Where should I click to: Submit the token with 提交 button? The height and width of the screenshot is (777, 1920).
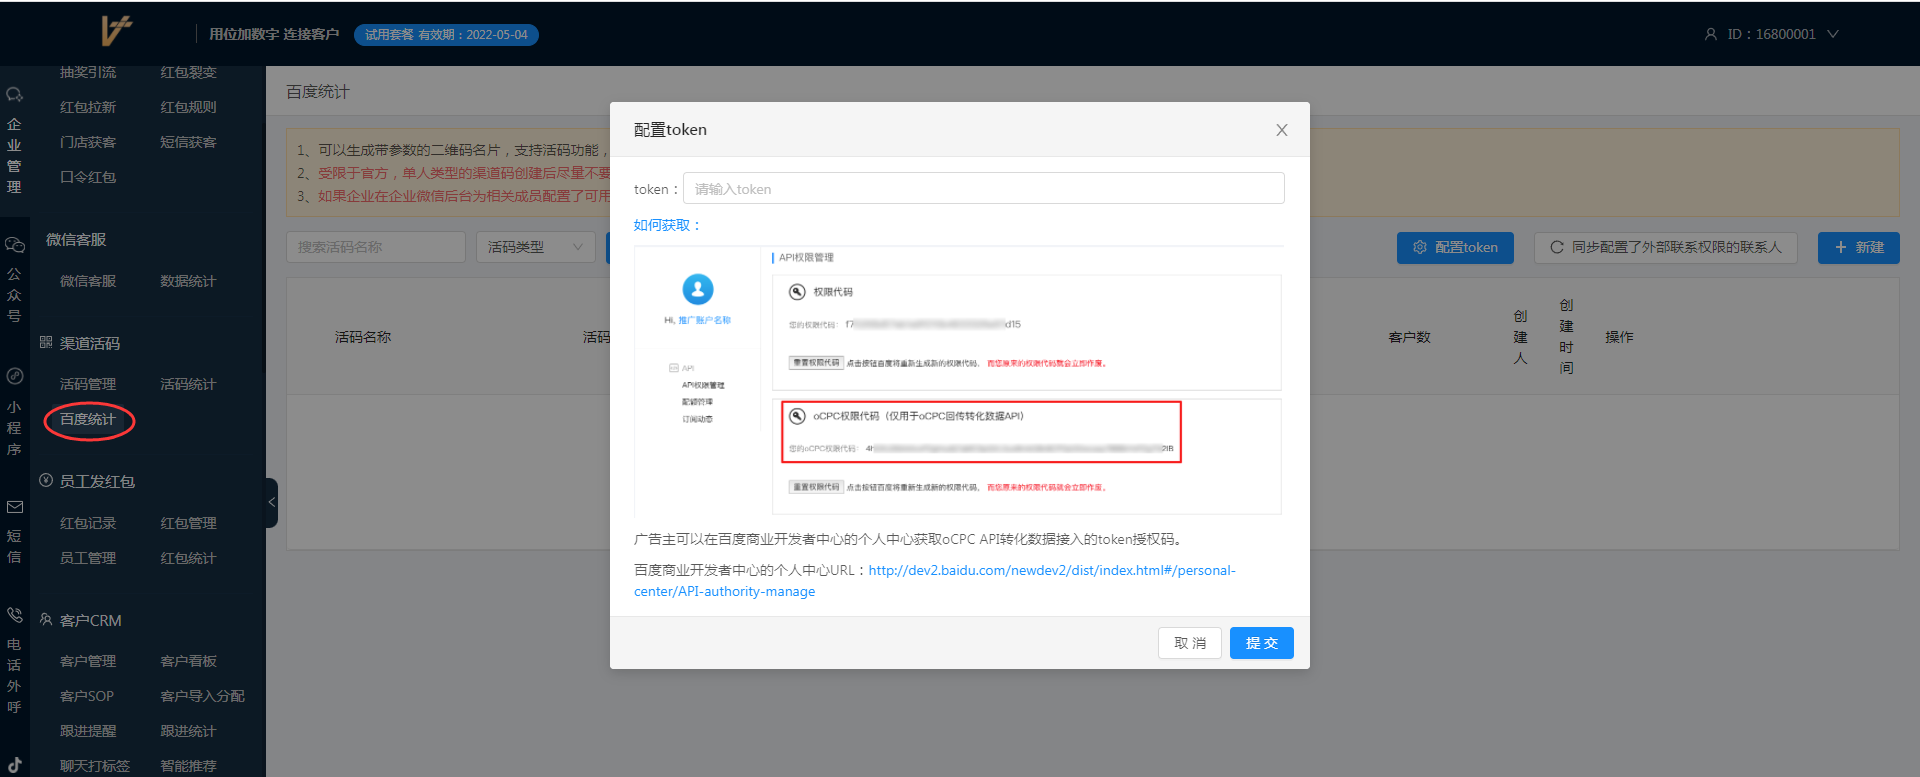(x=1261, y=643)
